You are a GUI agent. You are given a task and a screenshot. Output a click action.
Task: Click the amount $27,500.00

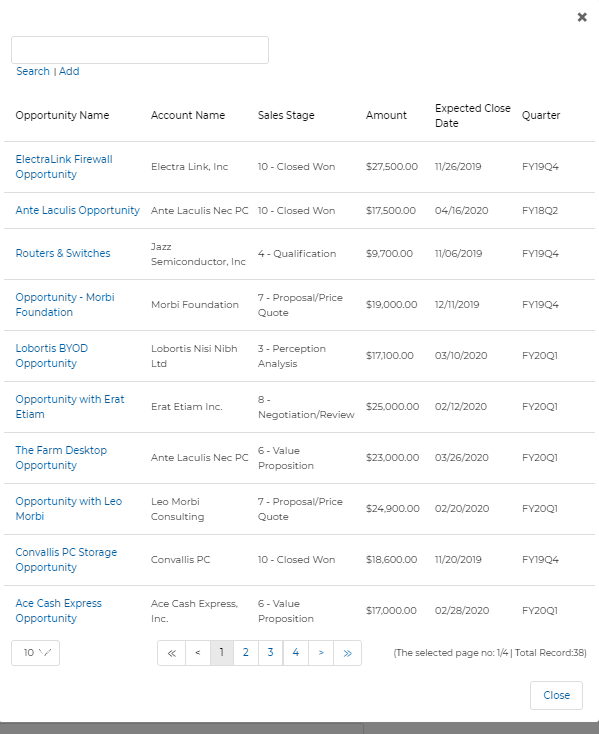click(392, 167)
